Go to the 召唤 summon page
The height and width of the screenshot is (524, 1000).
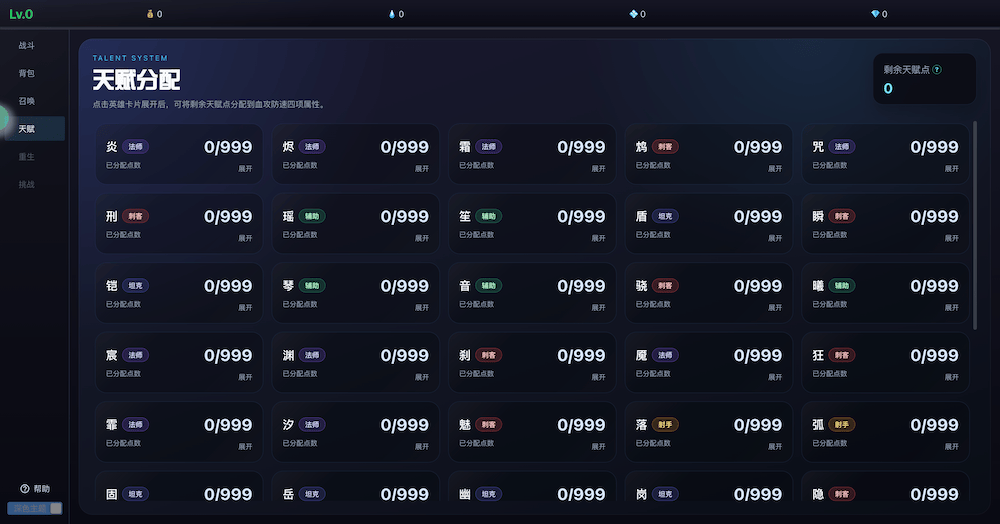[27, 101]
